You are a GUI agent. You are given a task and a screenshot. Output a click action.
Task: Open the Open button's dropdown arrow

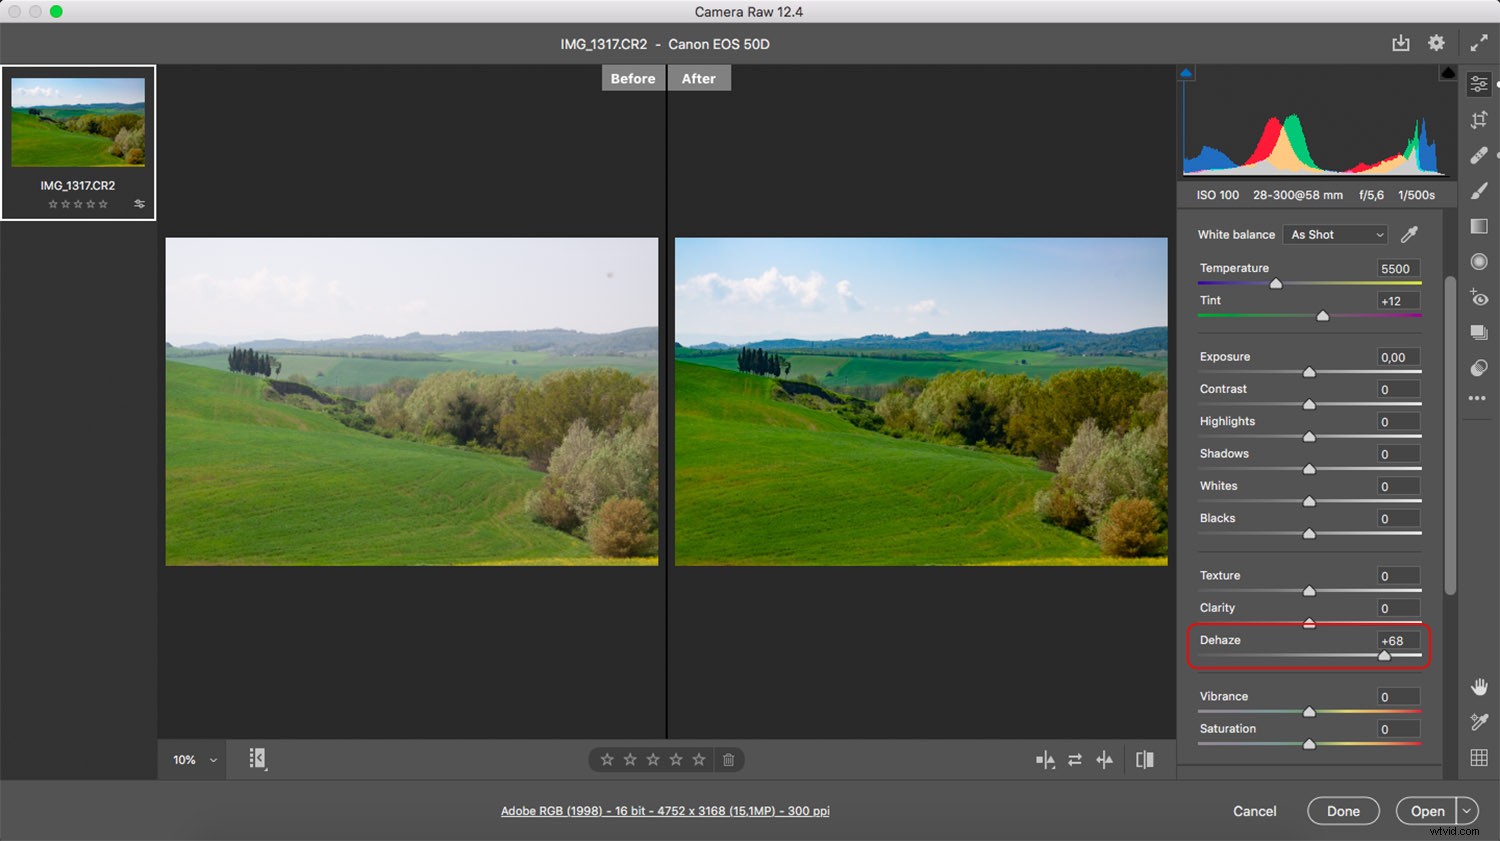pos(1464,811)
